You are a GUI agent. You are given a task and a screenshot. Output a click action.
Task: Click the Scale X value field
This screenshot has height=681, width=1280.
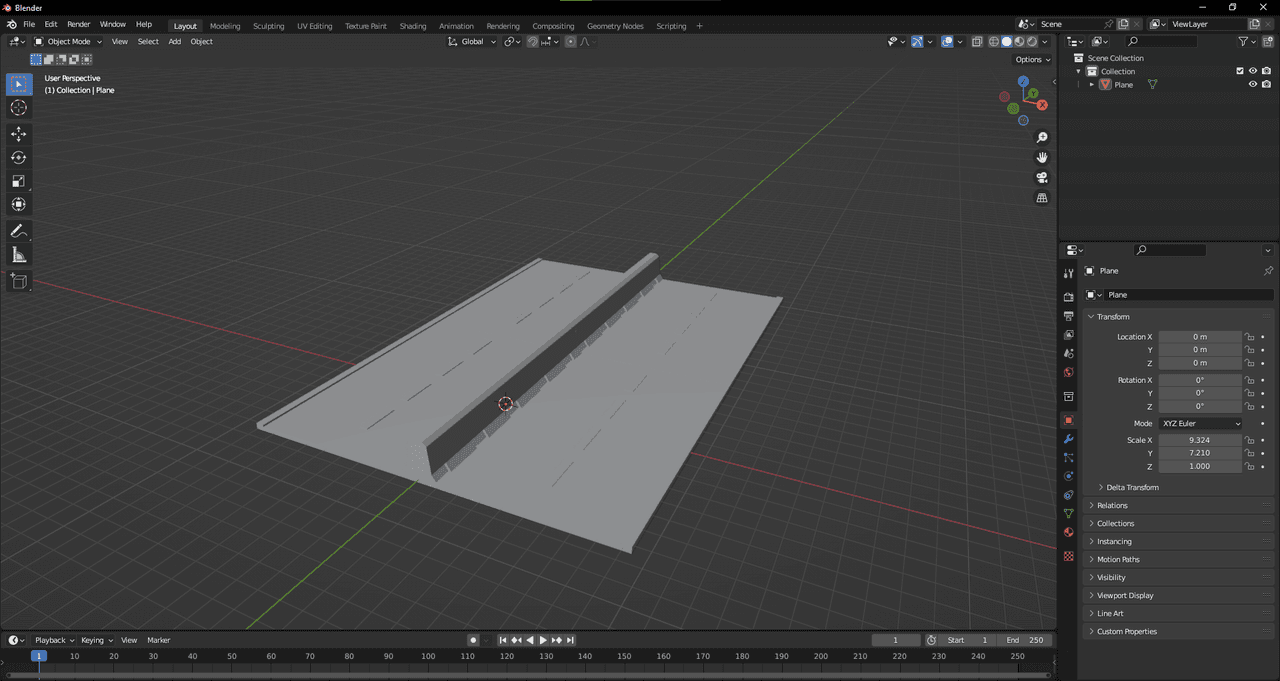click(x=1200, y=440)
